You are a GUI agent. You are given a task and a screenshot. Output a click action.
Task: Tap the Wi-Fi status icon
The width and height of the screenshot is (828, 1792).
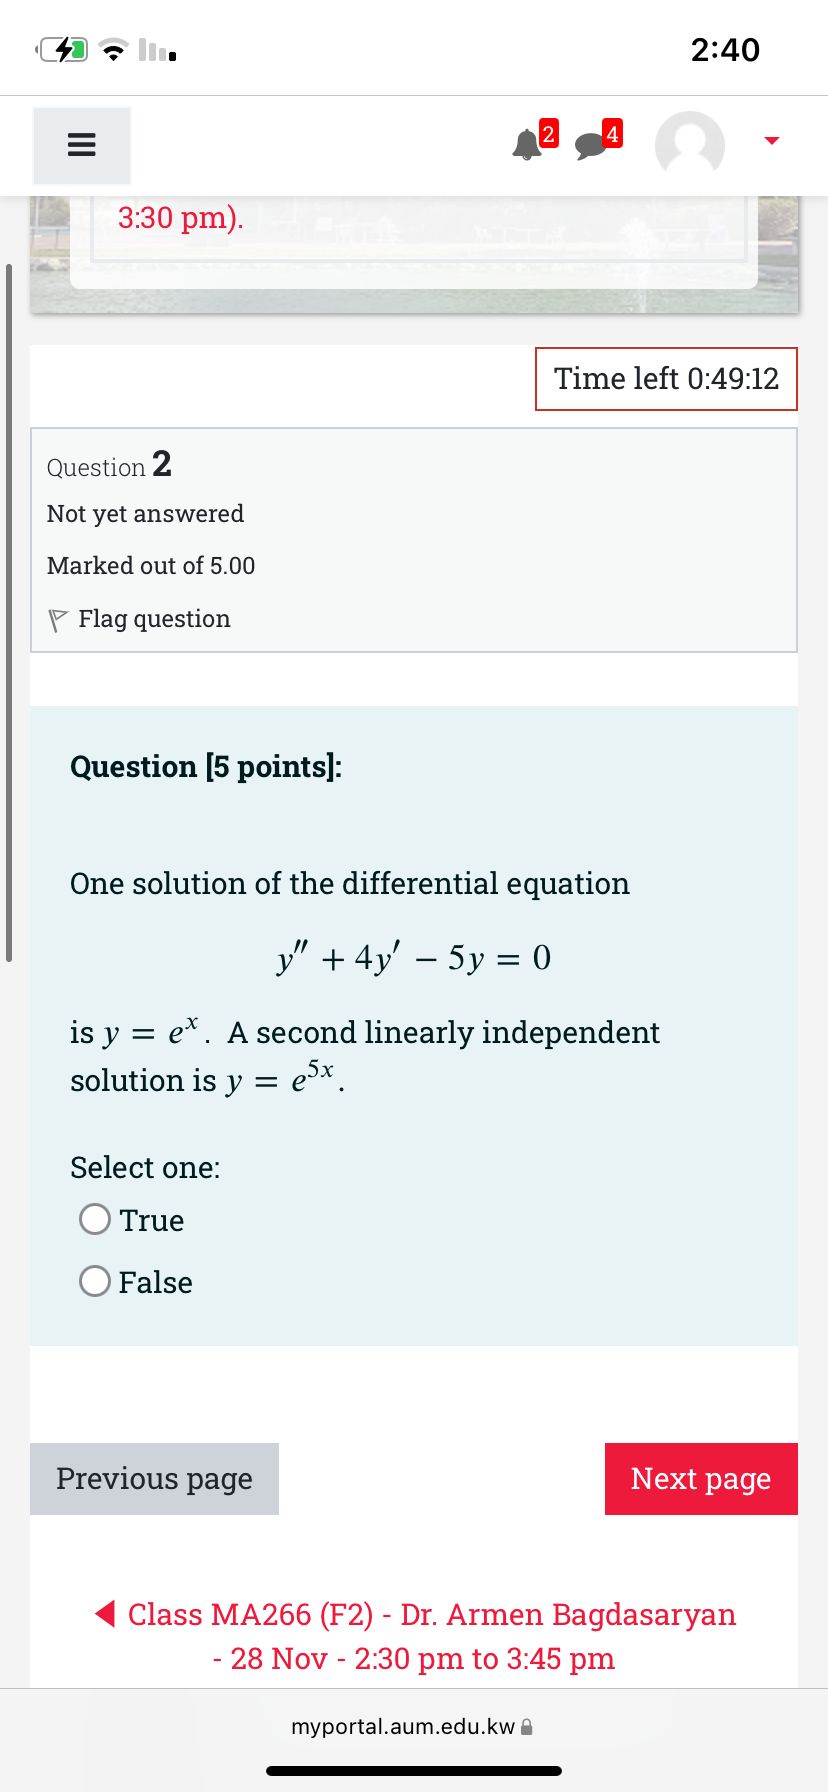click(116, 50)
